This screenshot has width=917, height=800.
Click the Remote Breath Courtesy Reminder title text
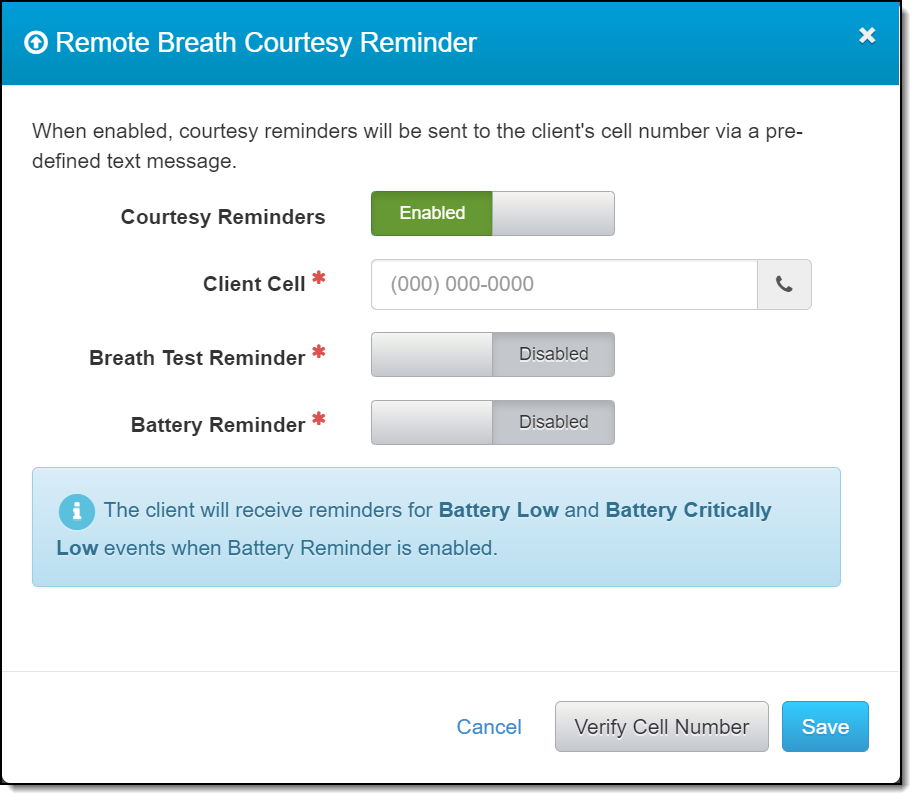pos(266,43)
